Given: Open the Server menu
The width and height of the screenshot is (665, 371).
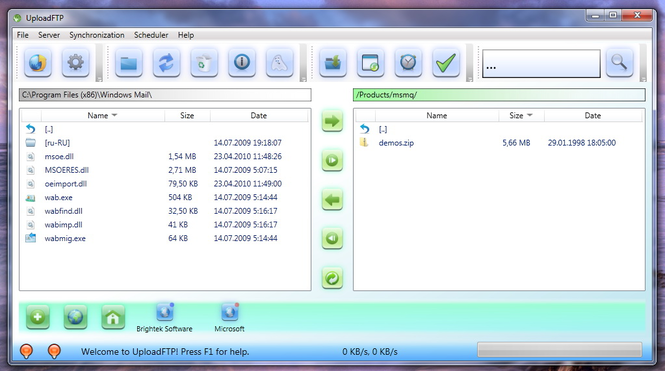Looking at the screenshot, I should click(x=49, y=35).
